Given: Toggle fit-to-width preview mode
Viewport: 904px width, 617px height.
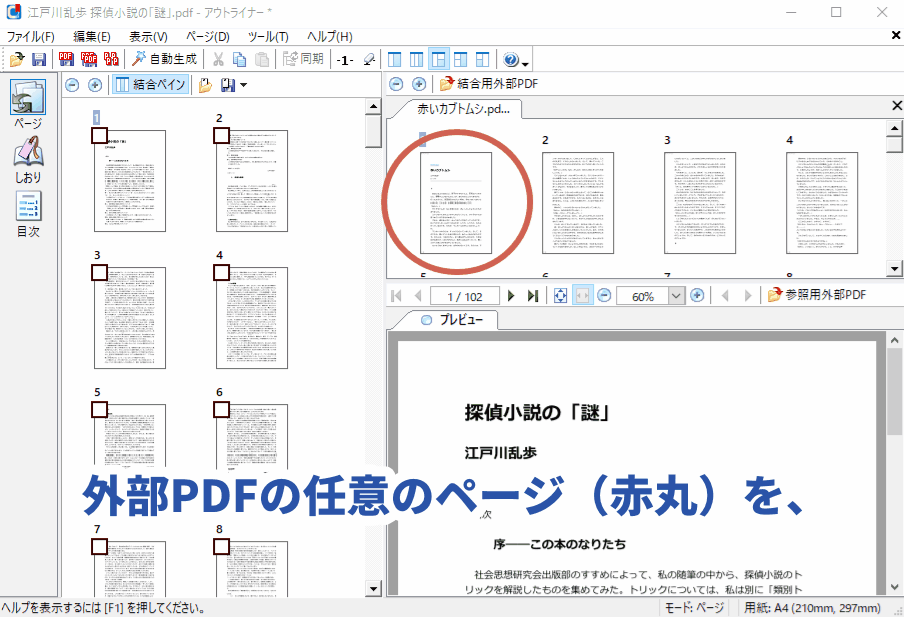Looking at the screenshot, I should click(582, 295).
